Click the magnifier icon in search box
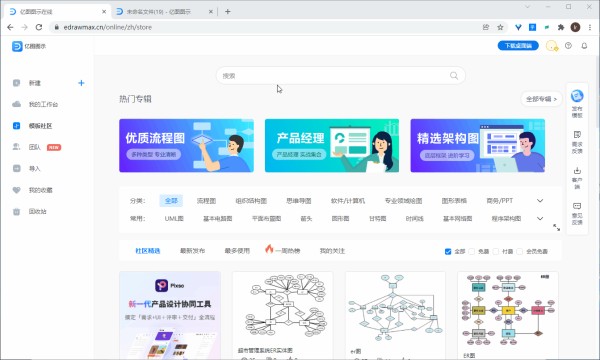The width and height of the screenshot is (600, 360). tap(454, 76)
